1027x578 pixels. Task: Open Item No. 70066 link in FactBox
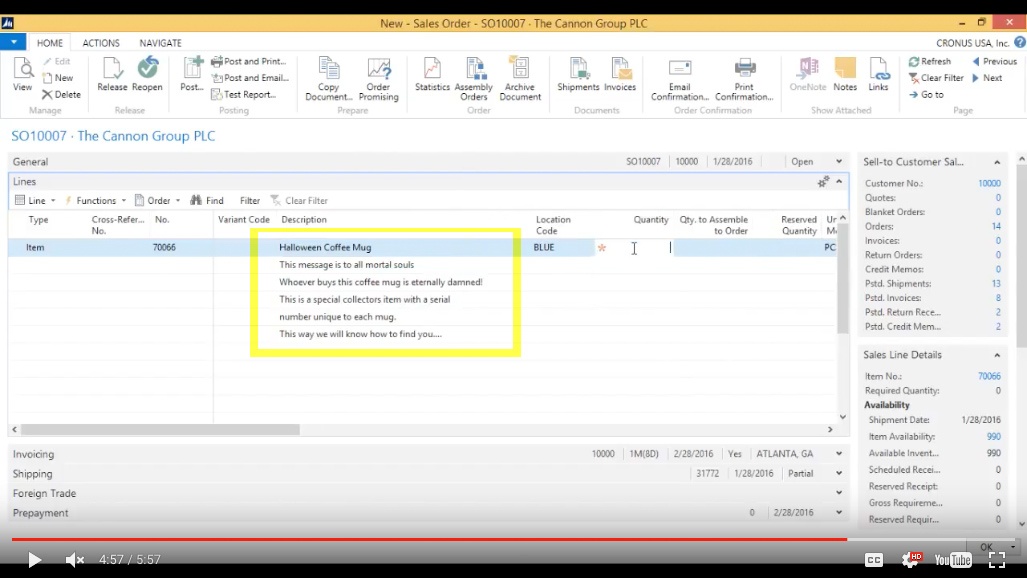[x=989, y=376]
